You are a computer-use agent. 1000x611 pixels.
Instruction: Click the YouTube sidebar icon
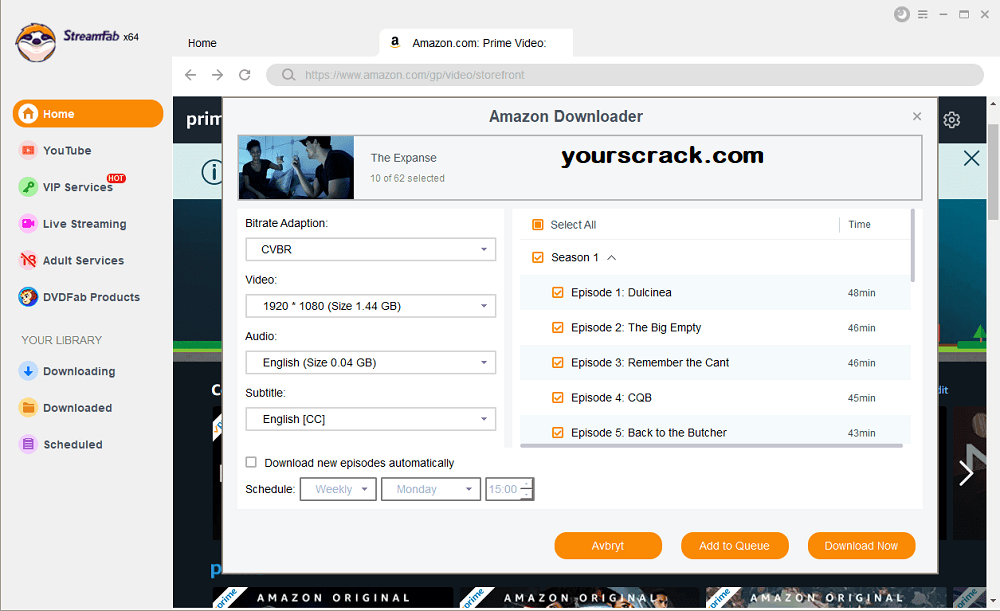(x=28, y=151)
